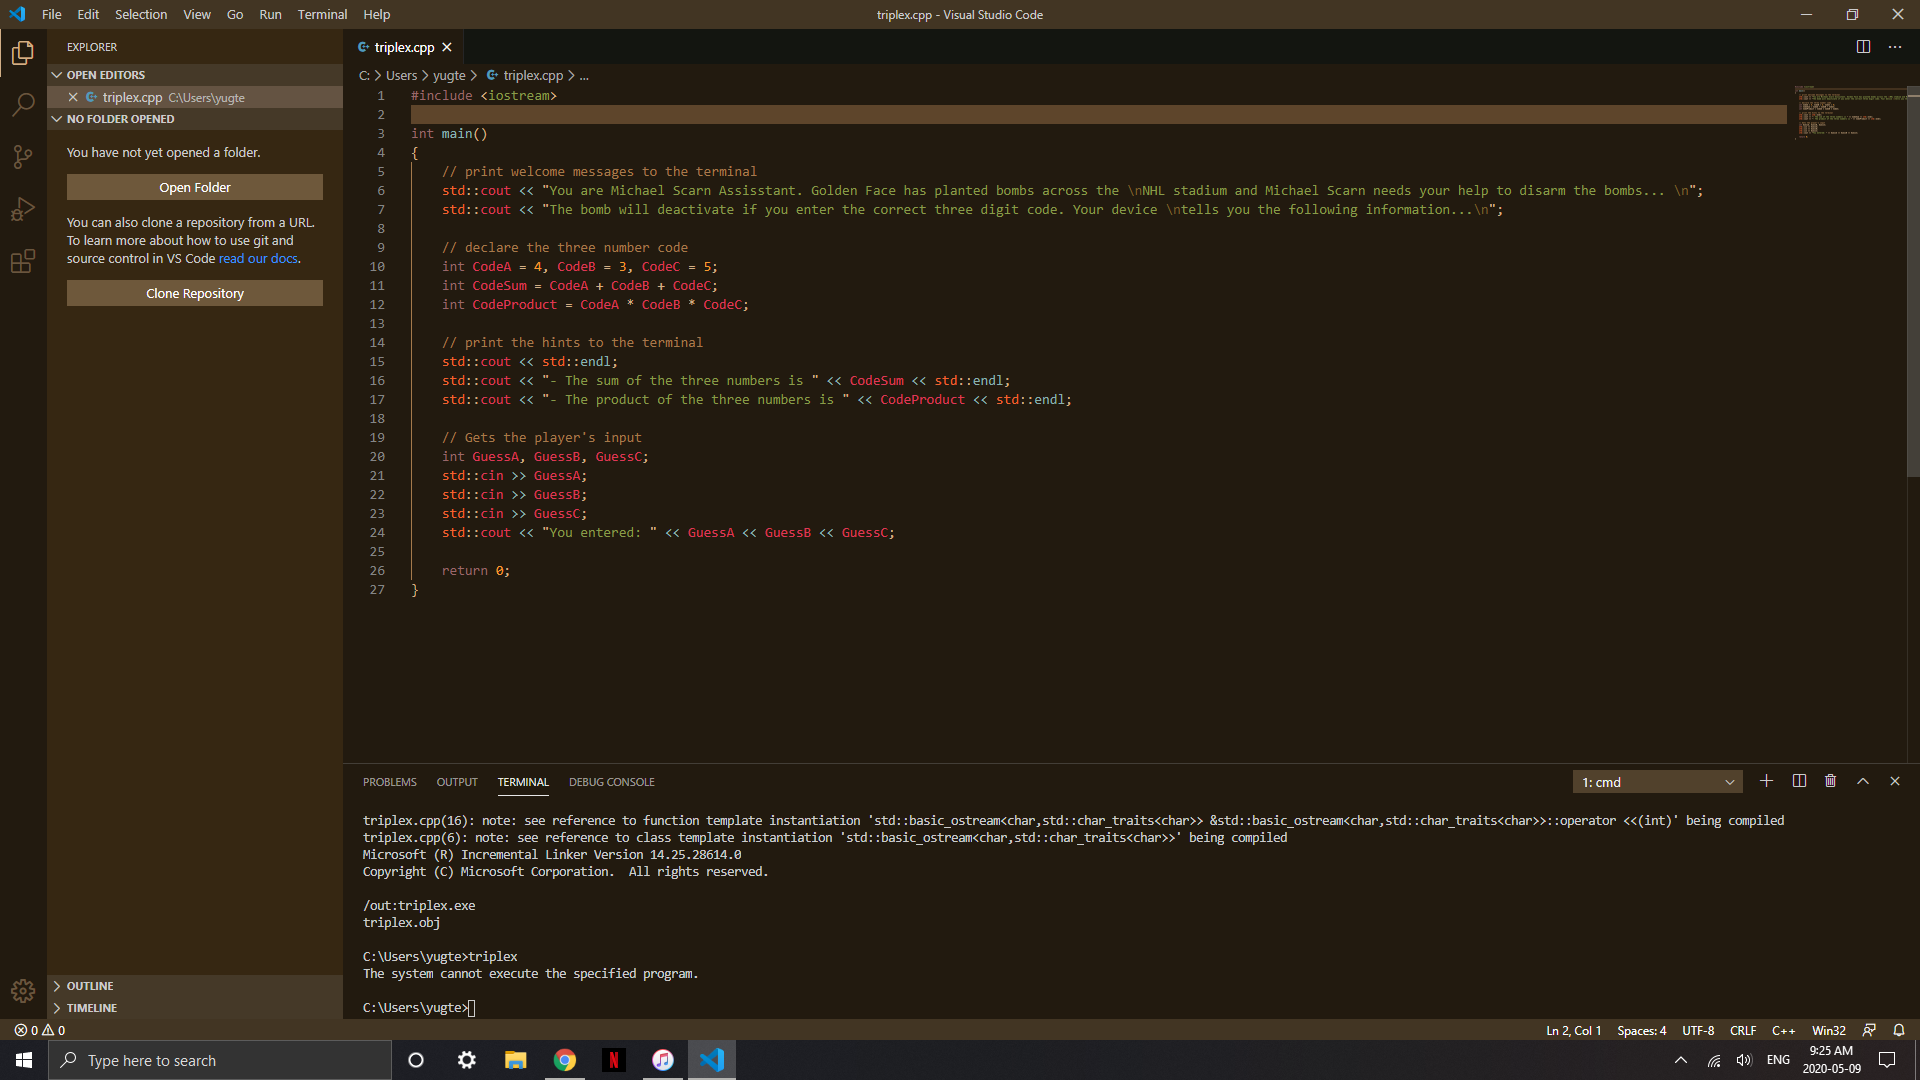Viewport: 1920px width, 1080px height.
Task: Open the terminal selector dropdown '1: cmd'
Action: (1657, 782)
